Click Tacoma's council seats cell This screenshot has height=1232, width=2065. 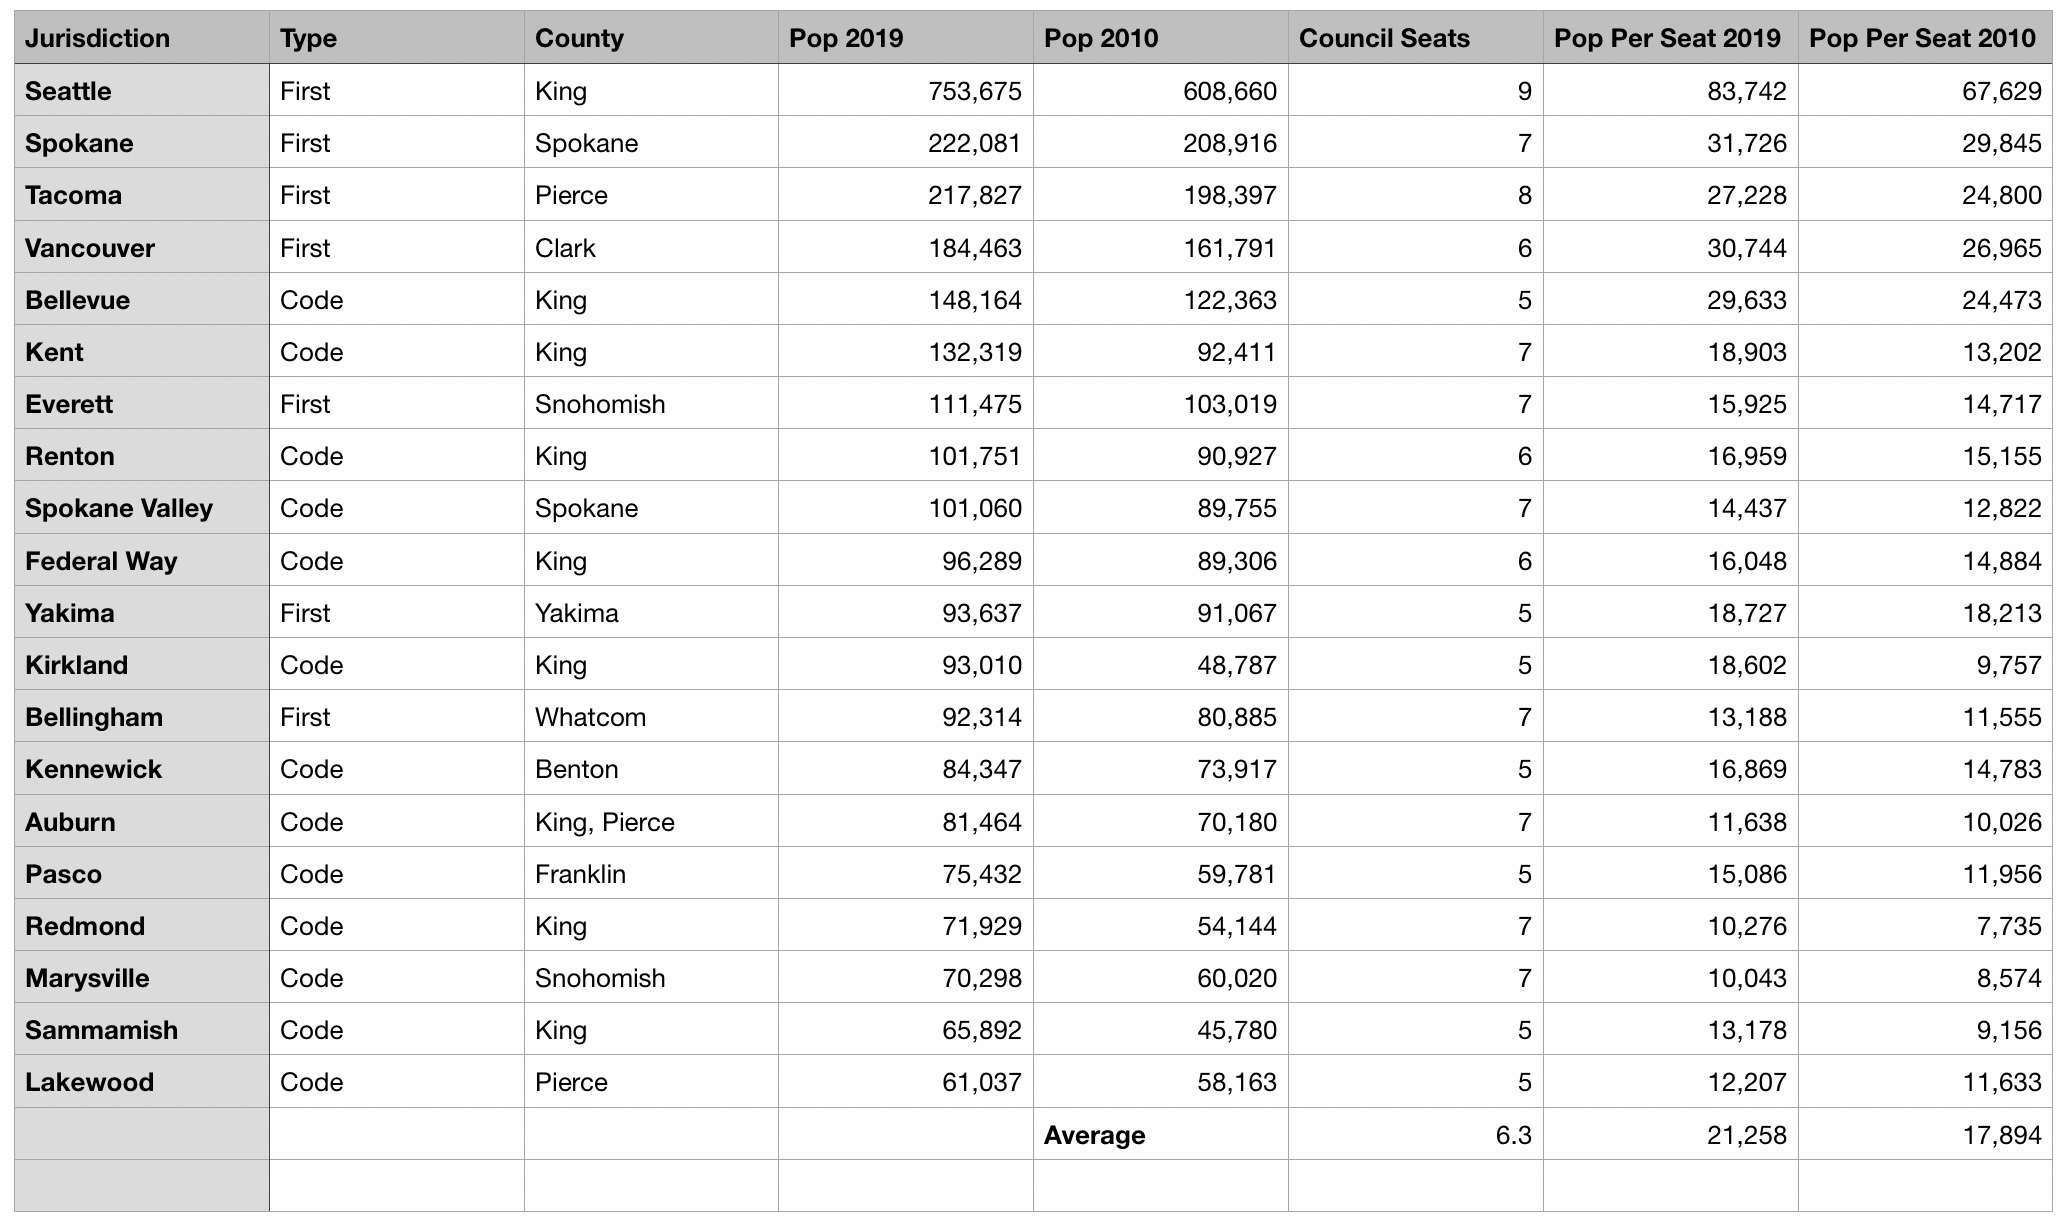click(1523, 195)
